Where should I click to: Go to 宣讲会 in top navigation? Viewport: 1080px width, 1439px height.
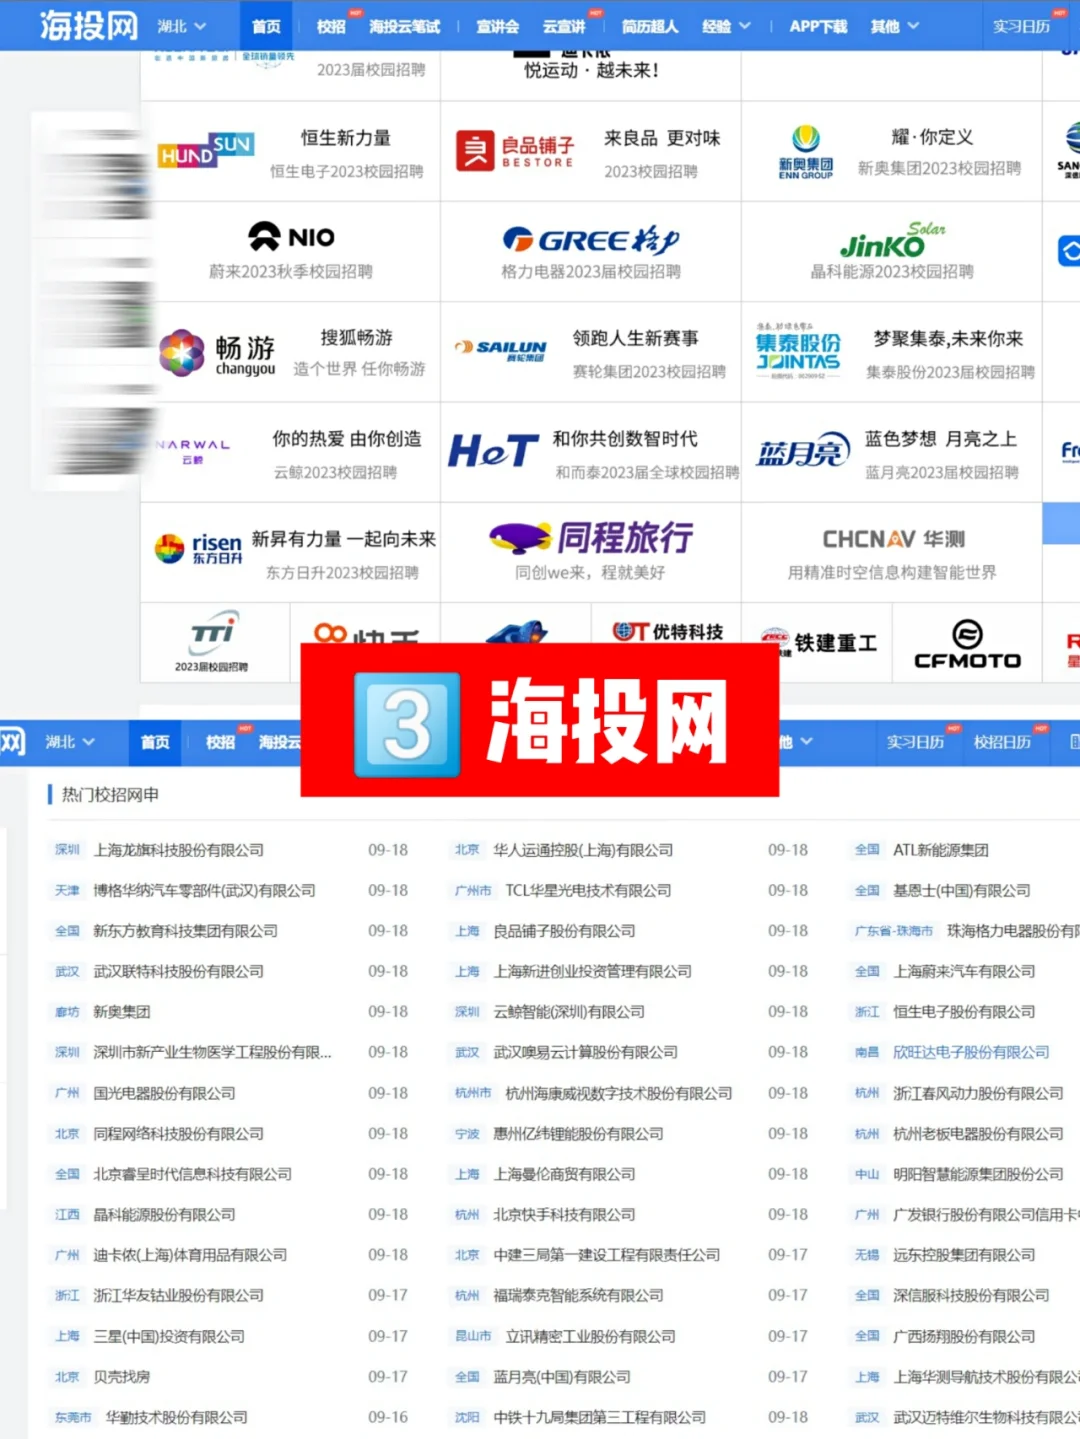pos(498,27)
